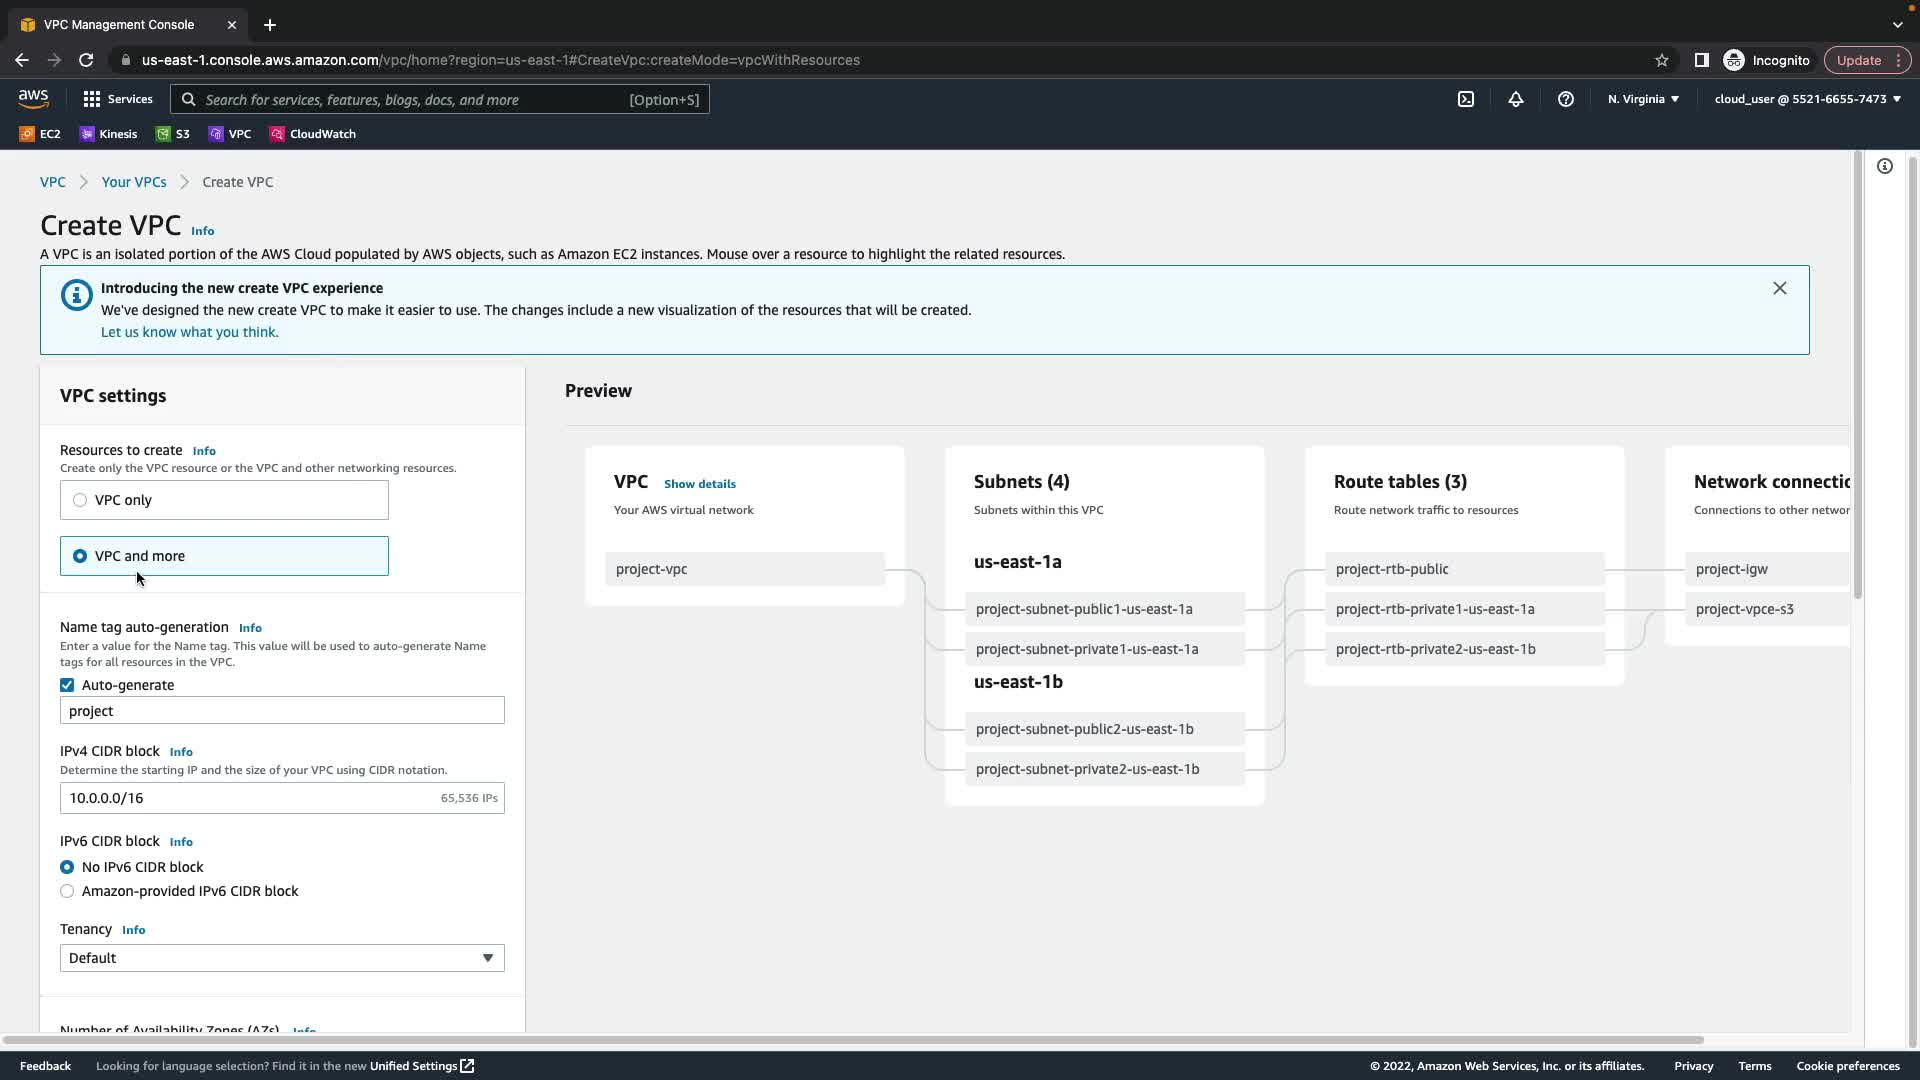This screenshot has width=1920, height=1080.
Task: Open AWS CloudShell icon in top bar
Action: click(1466, 99)
